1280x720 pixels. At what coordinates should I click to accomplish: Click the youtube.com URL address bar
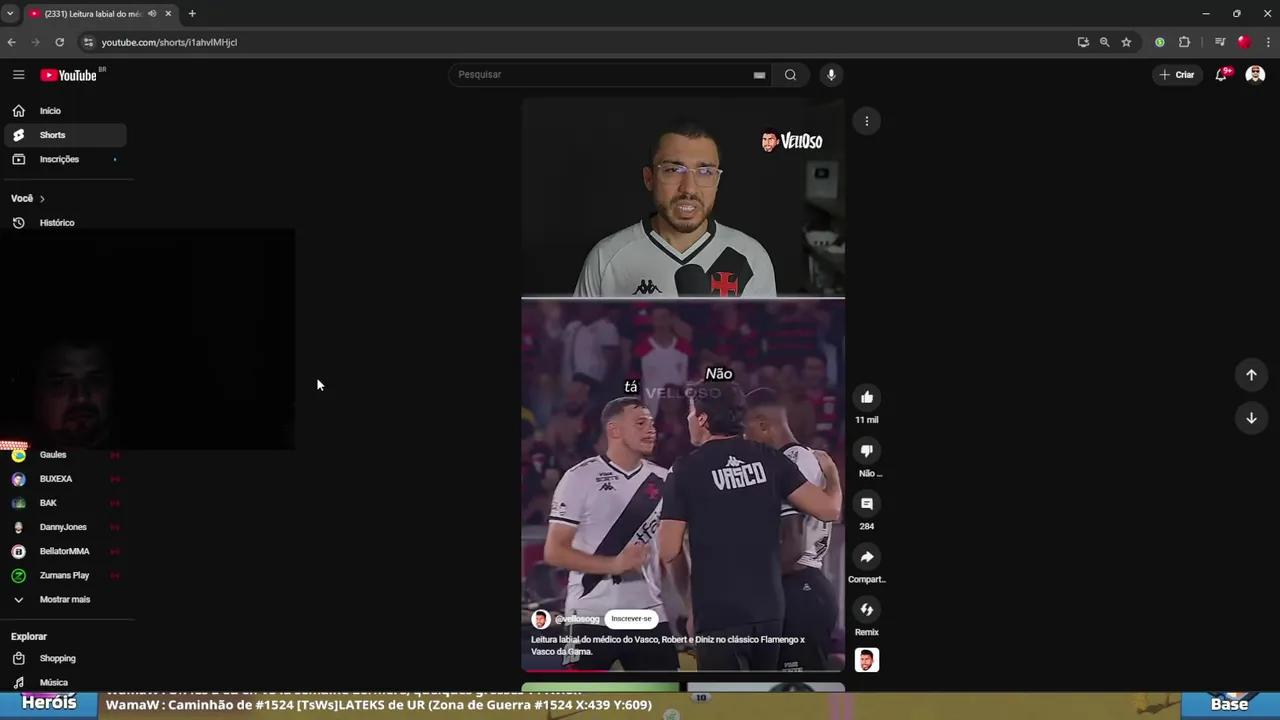[169, 42]
